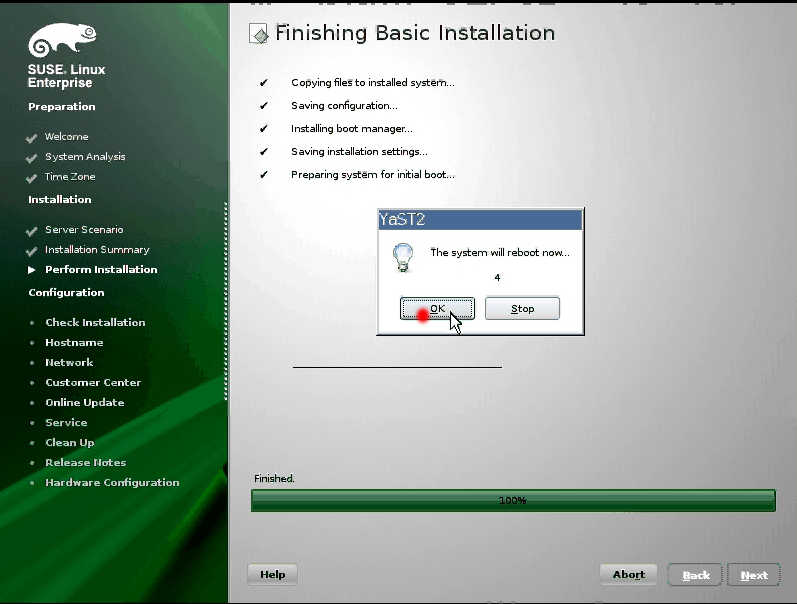Image resolution: width=797 pixels, height=604 pixels.
Task: Click checkmark next to Preparing system for initial boot
Action: pos(263,174)
